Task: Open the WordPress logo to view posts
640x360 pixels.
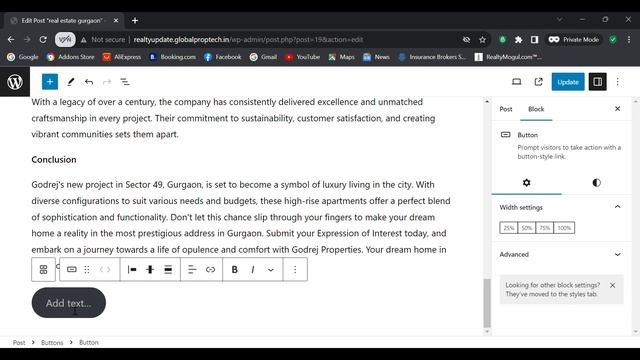Action: (x=15, y=82)
